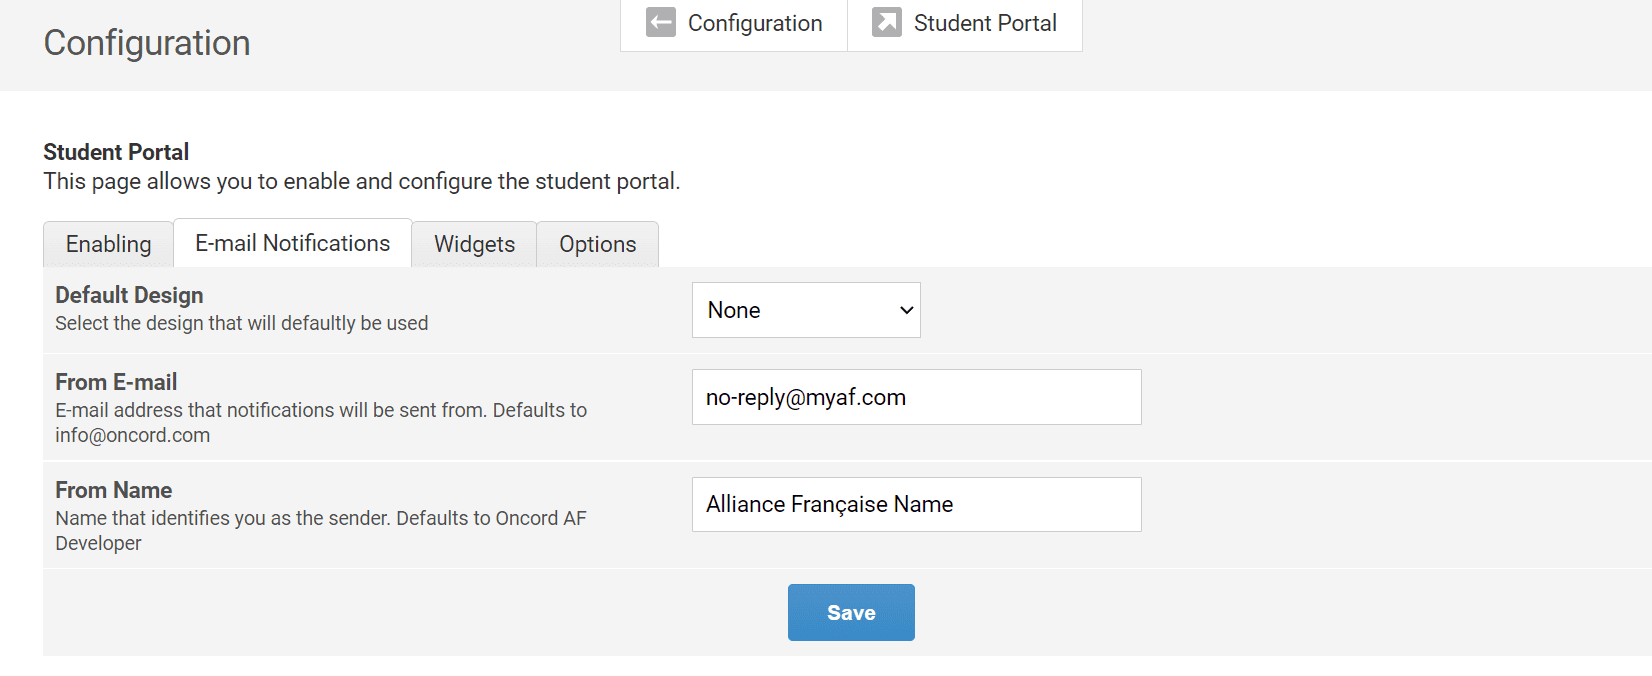1652x676 pixels.
Task: Click the large Configuration page heading
Action: tap(147, 43)
